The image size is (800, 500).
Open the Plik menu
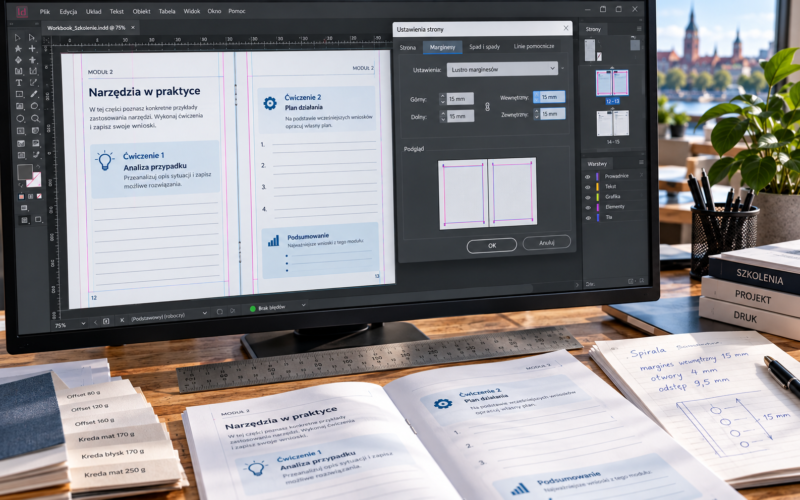pyautogui.click(x=44, y=11)
